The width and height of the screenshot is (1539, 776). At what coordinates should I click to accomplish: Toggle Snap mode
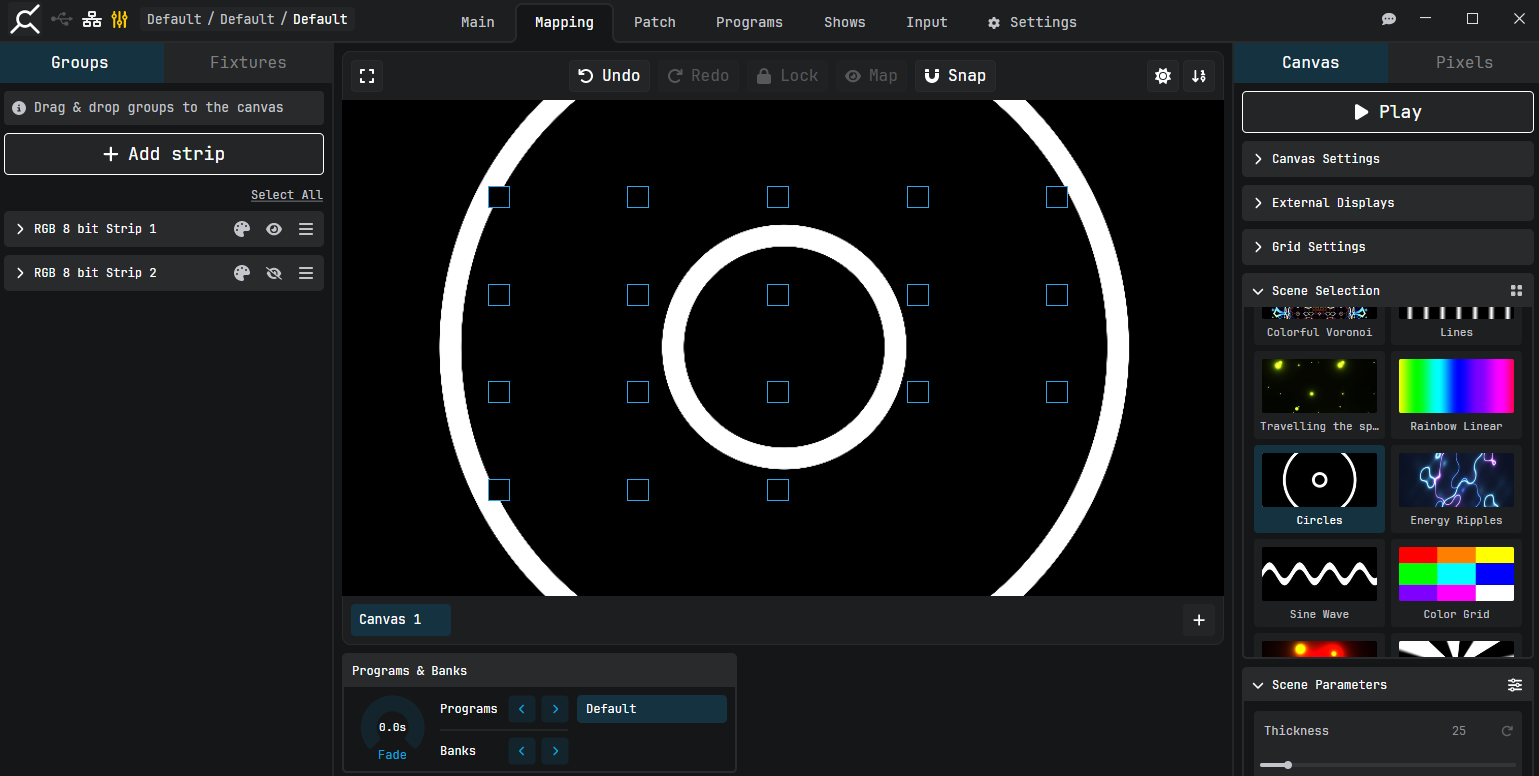[955, 76]
